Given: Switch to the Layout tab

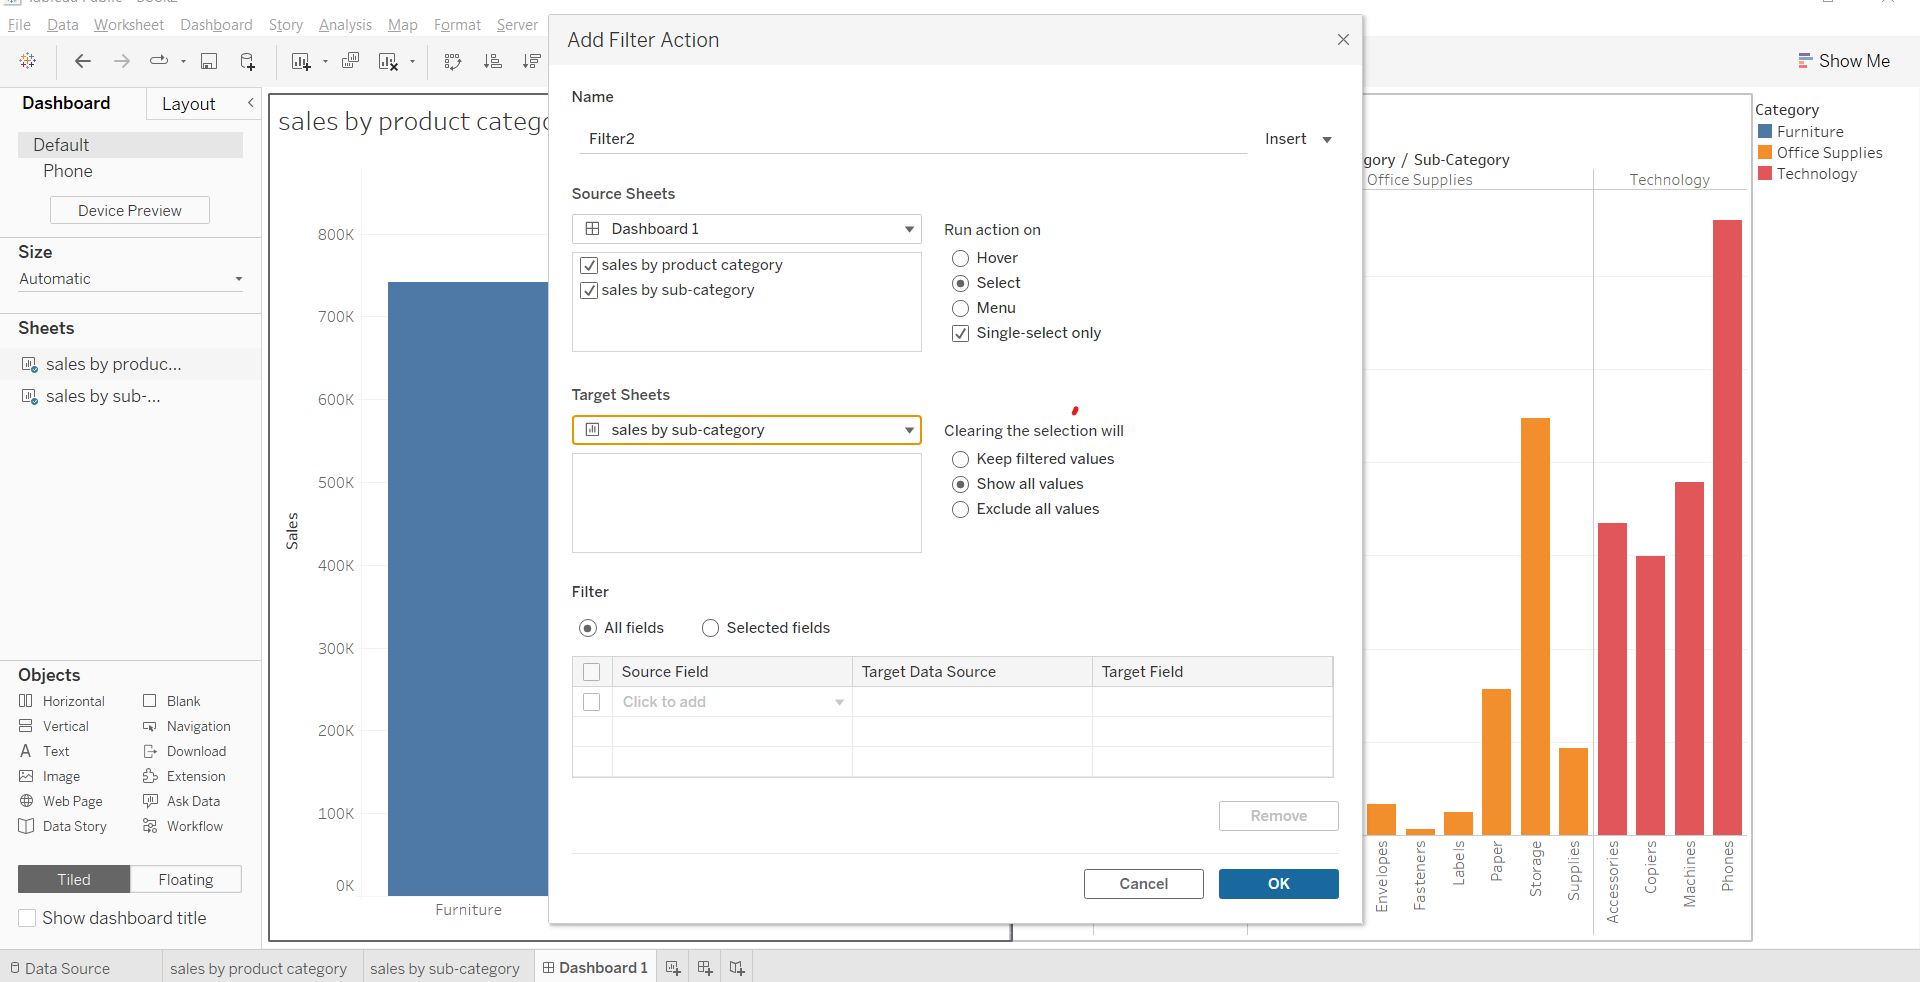Looking at the screenshot, I should 188,104.
